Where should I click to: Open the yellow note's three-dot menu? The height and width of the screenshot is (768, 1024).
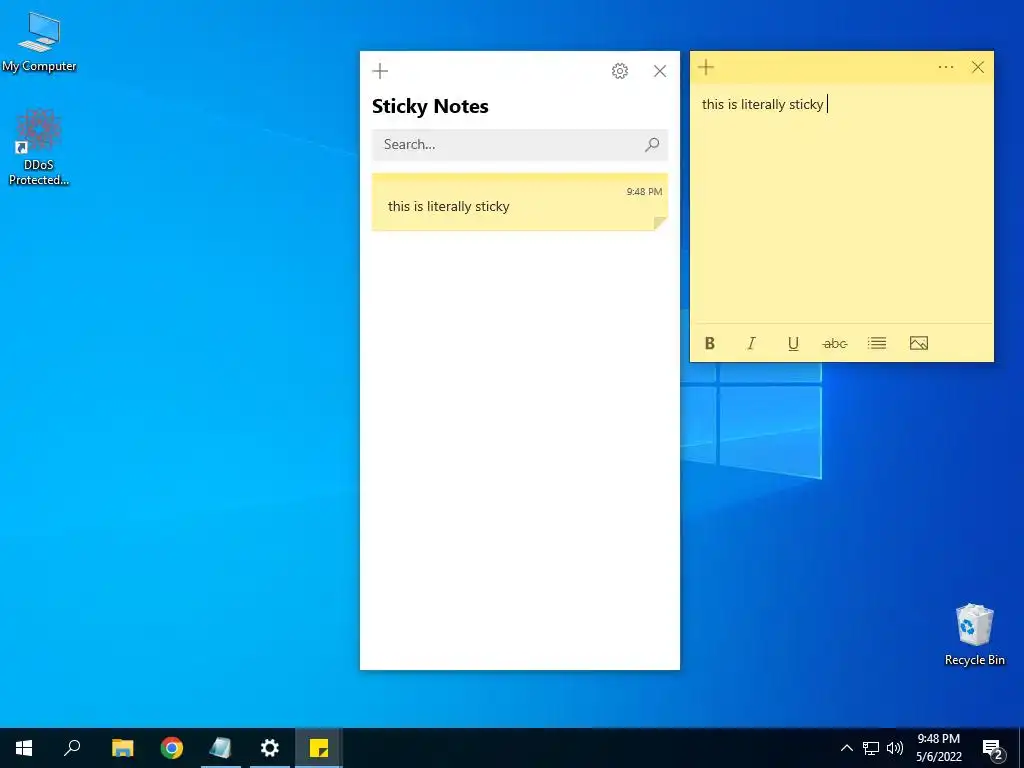pos(946,67)
